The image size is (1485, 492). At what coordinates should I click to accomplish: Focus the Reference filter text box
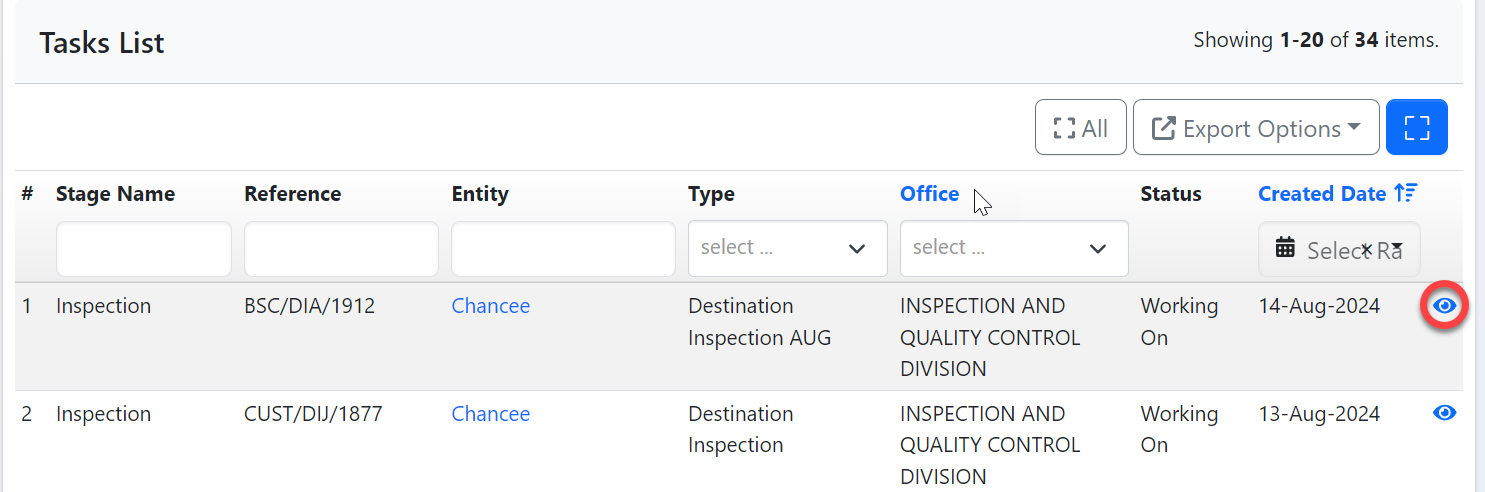tap(340, 249)
